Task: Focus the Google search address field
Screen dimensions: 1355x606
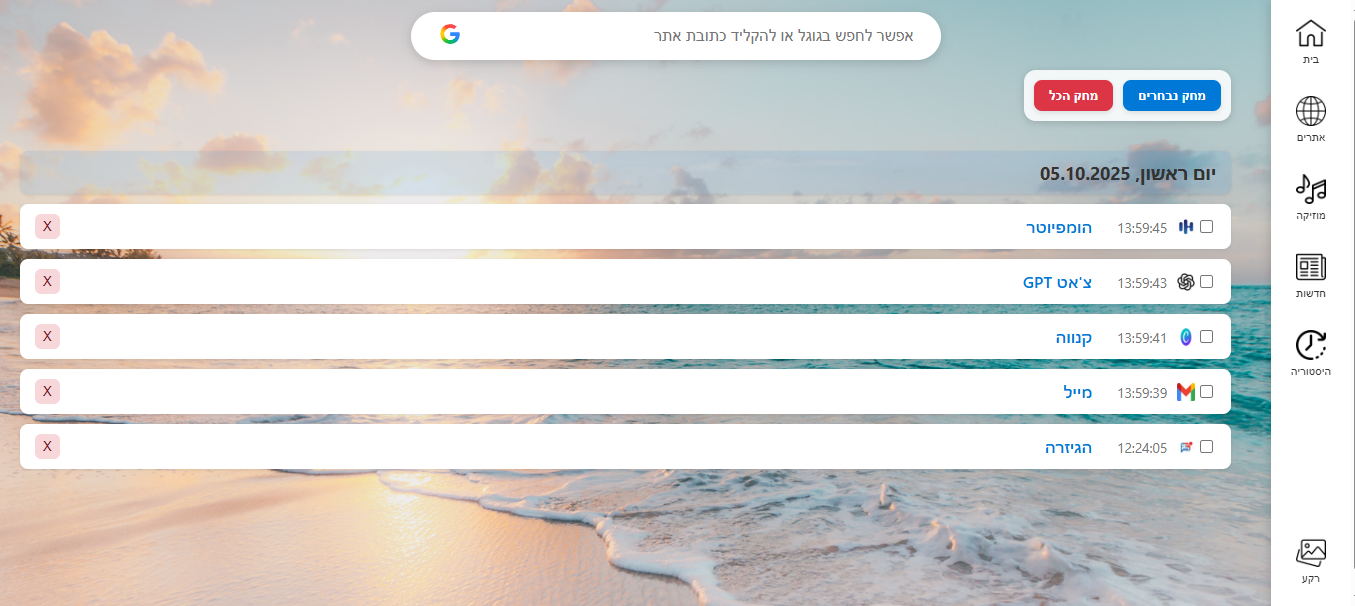Action: point(676,36)
